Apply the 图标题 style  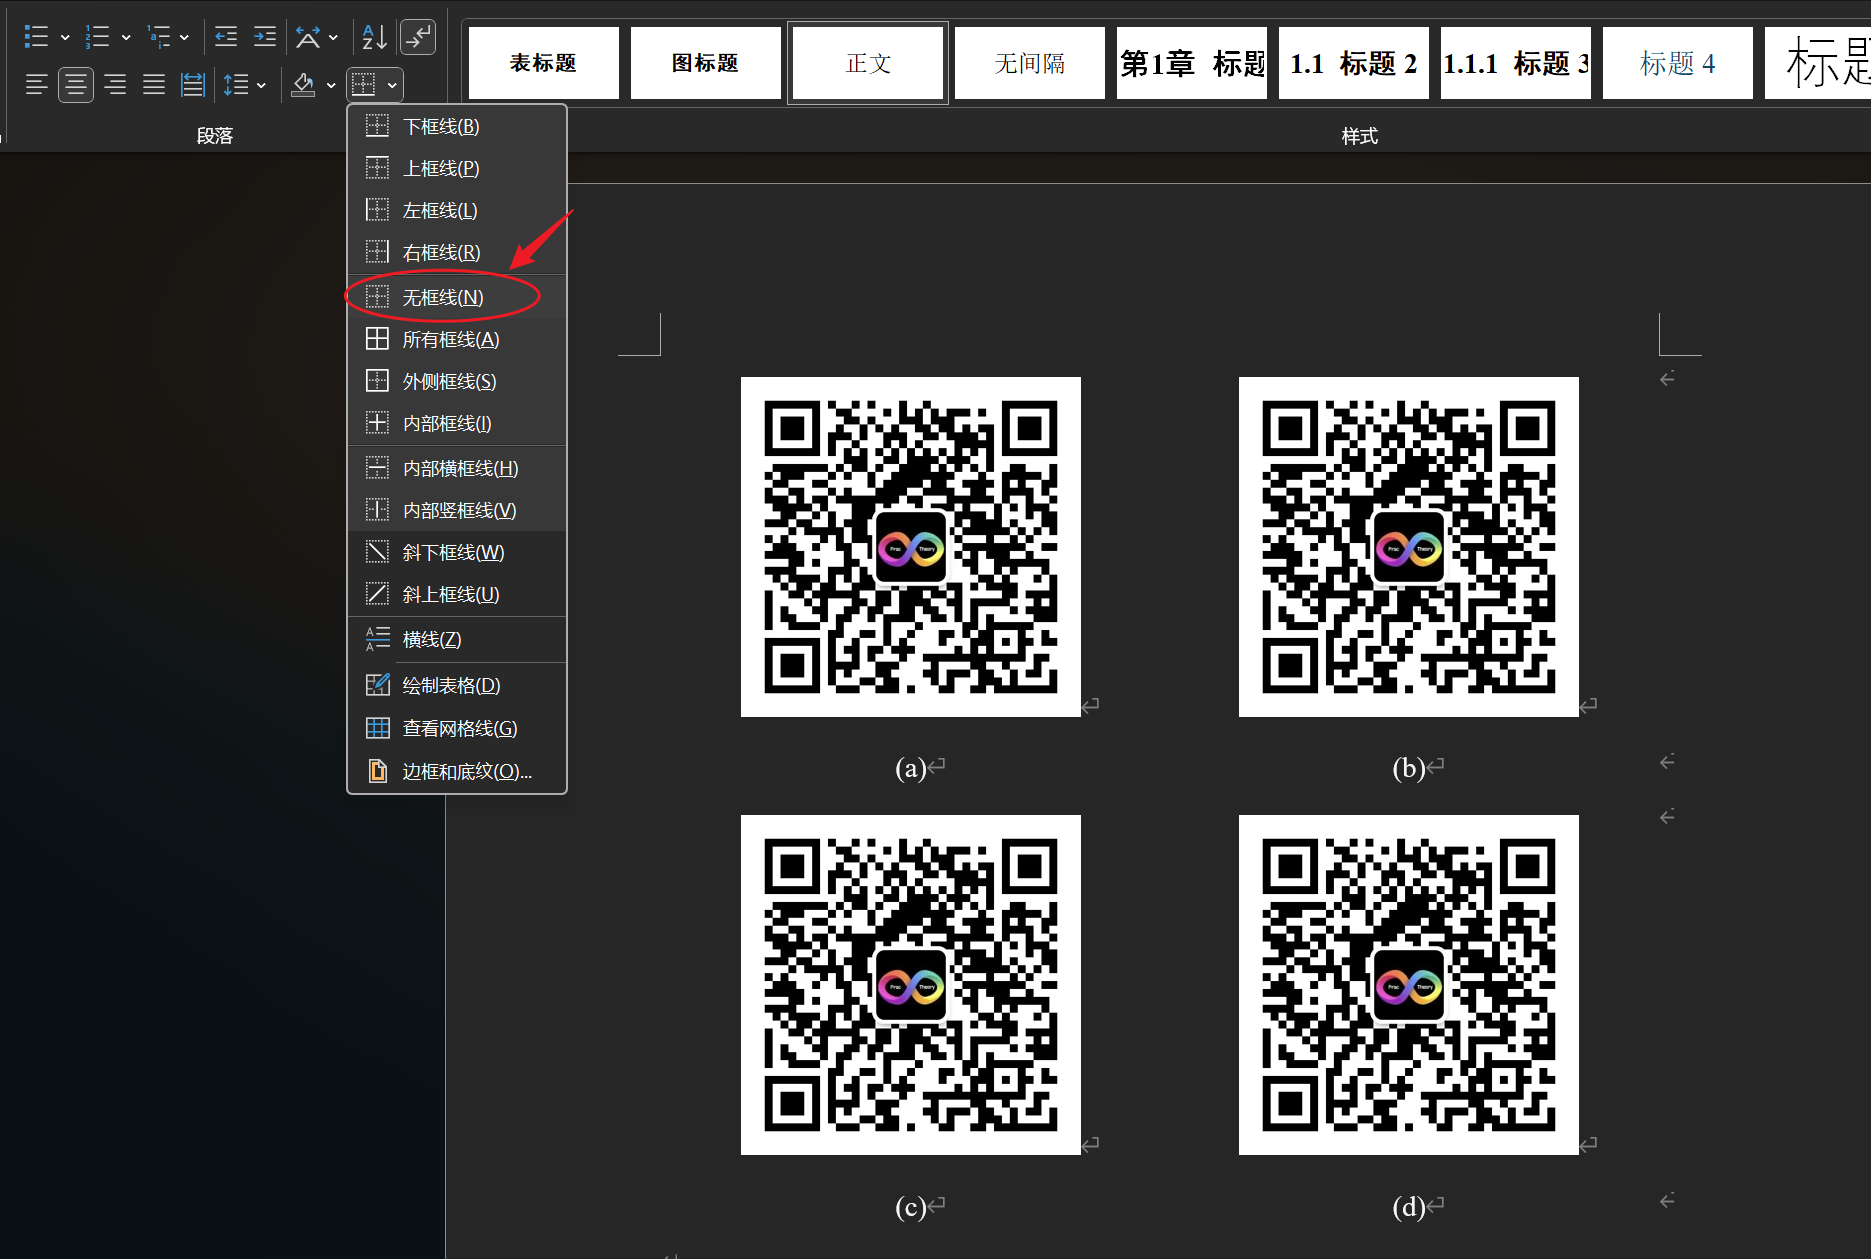coord(706,63)
